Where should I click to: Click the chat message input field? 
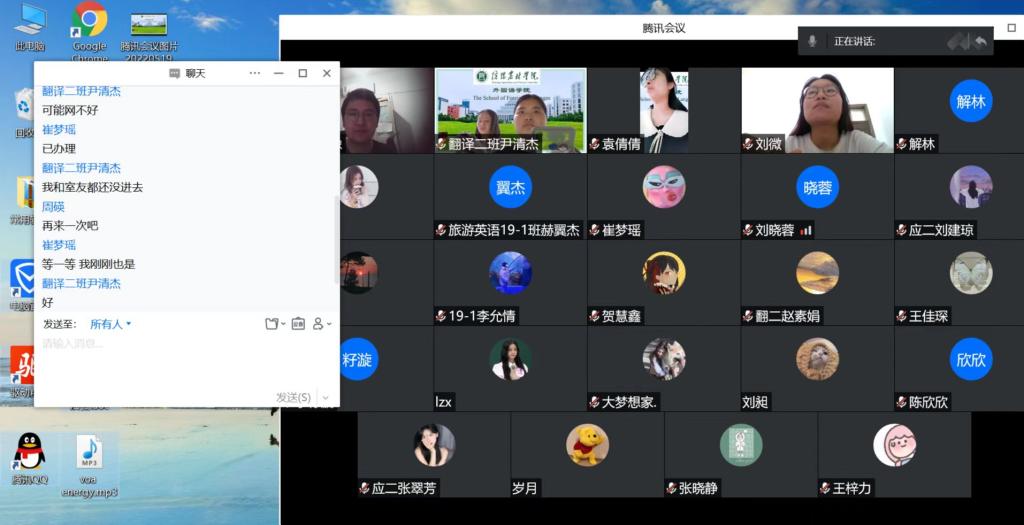(x=180, y=360)
